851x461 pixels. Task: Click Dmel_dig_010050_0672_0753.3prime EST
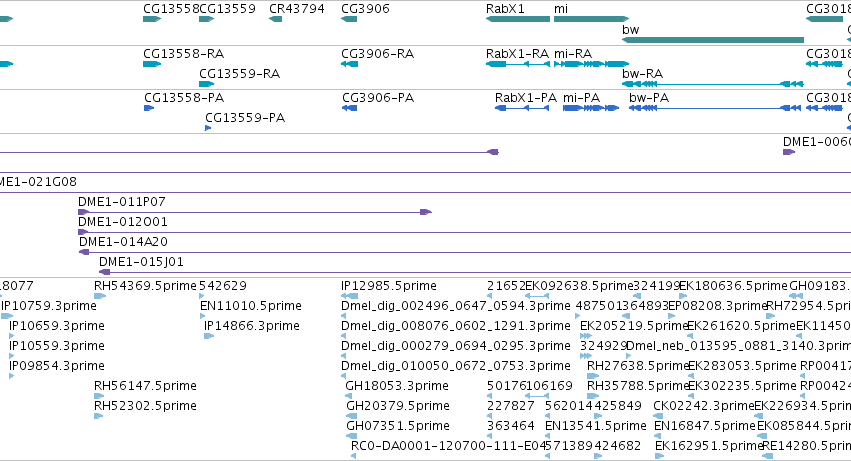click(344, 376)
